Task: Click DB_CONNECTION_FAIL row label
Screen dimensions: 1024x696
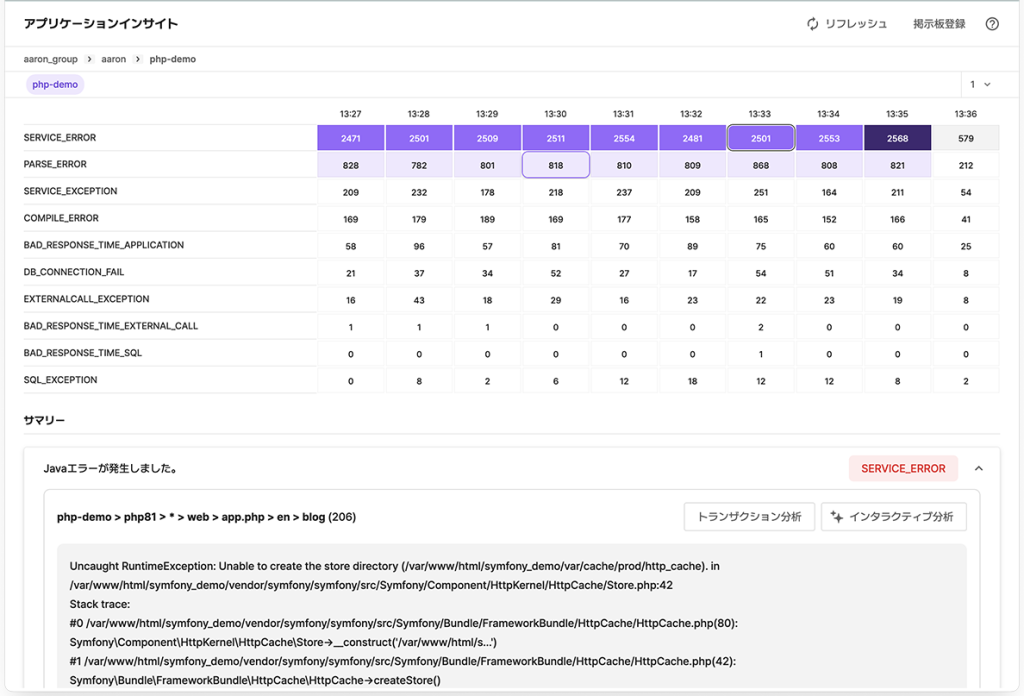Action: (74, 272)
